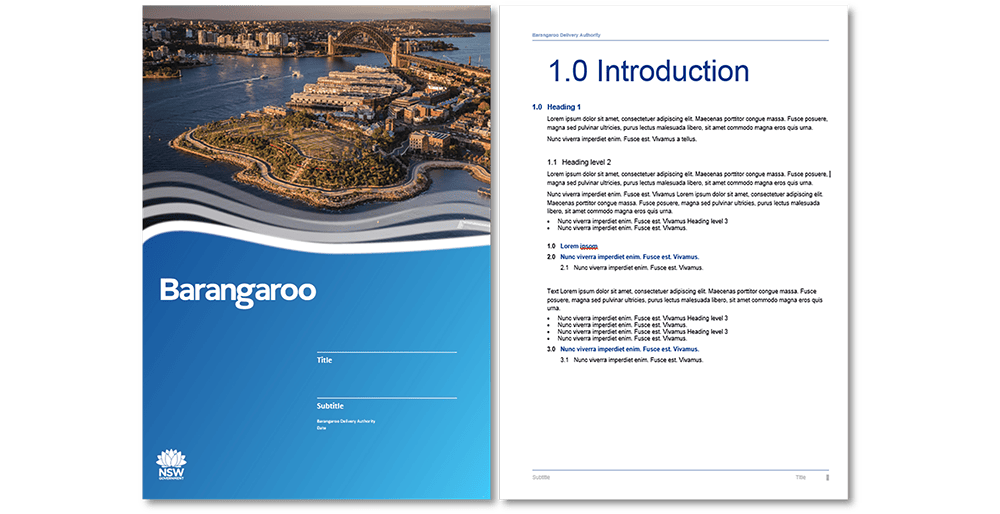
Task: Select the 3.0 Nunc viverra numbered heading
Action: pyautogui.click(x=623, y=349)
